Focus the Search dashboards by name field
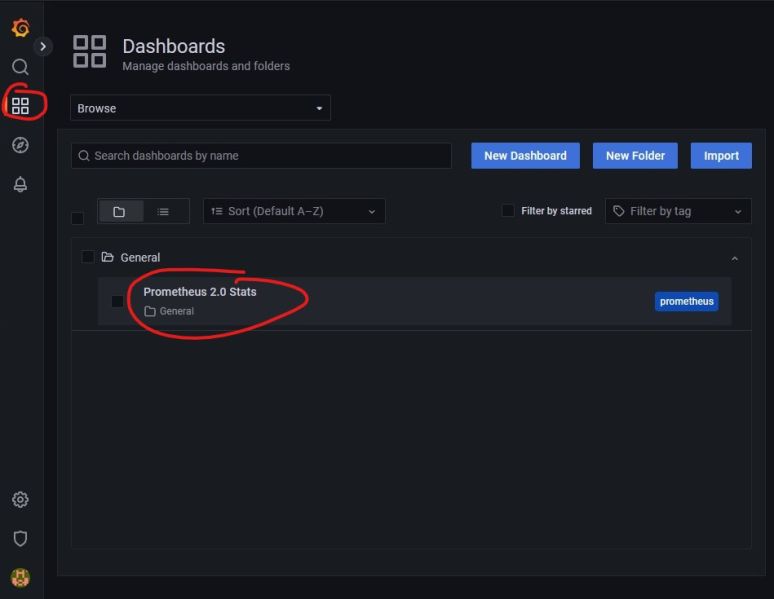The width and height of the screenshot is (774, 599). click(x=261, y=156)
